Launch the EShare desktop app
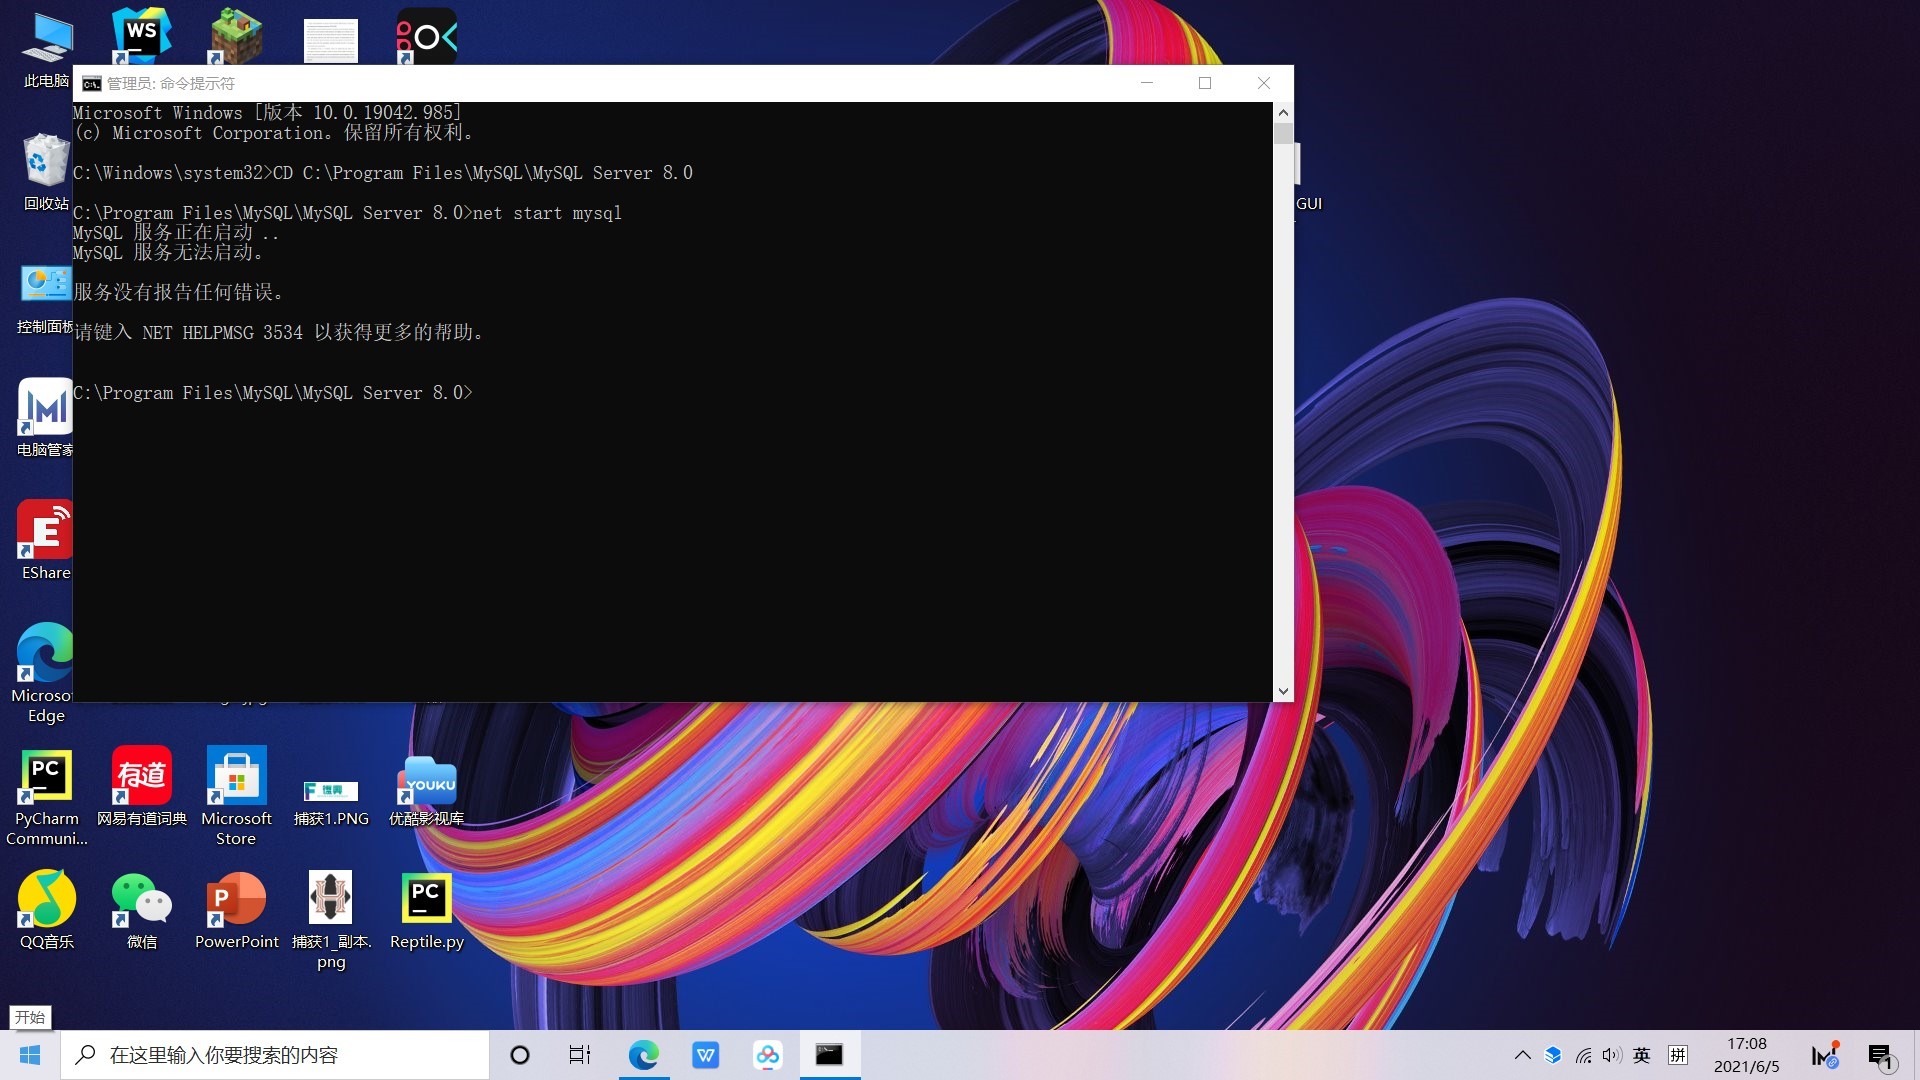The width and height of the screenshot is (1920, 1080). click(x=46, y=541)
